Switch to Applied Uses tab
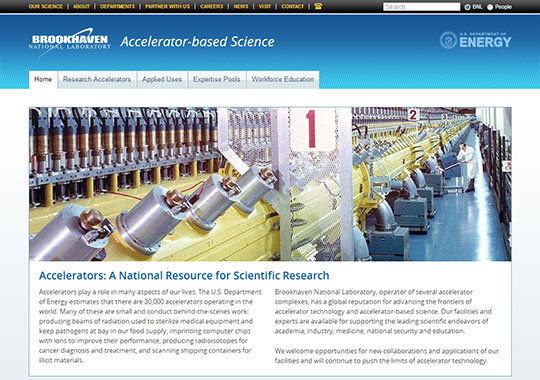This screenshot has height=380, width=540. 162,80
